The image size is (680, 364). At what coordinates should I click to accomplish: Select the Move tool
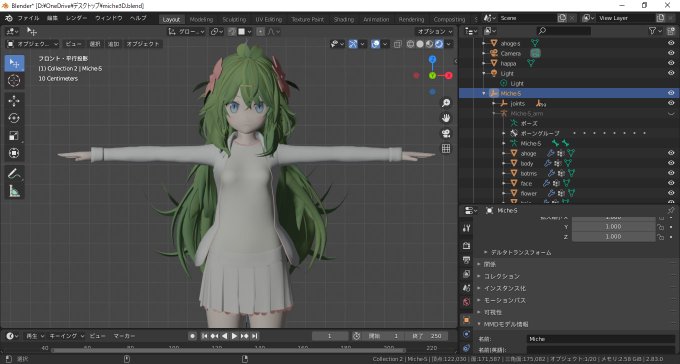click(14, 101)
